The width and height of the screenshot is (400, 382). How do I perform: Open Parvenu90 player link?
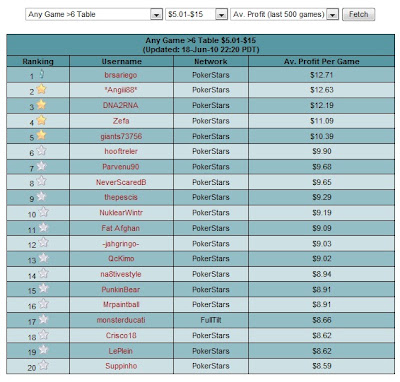(121, 167)
